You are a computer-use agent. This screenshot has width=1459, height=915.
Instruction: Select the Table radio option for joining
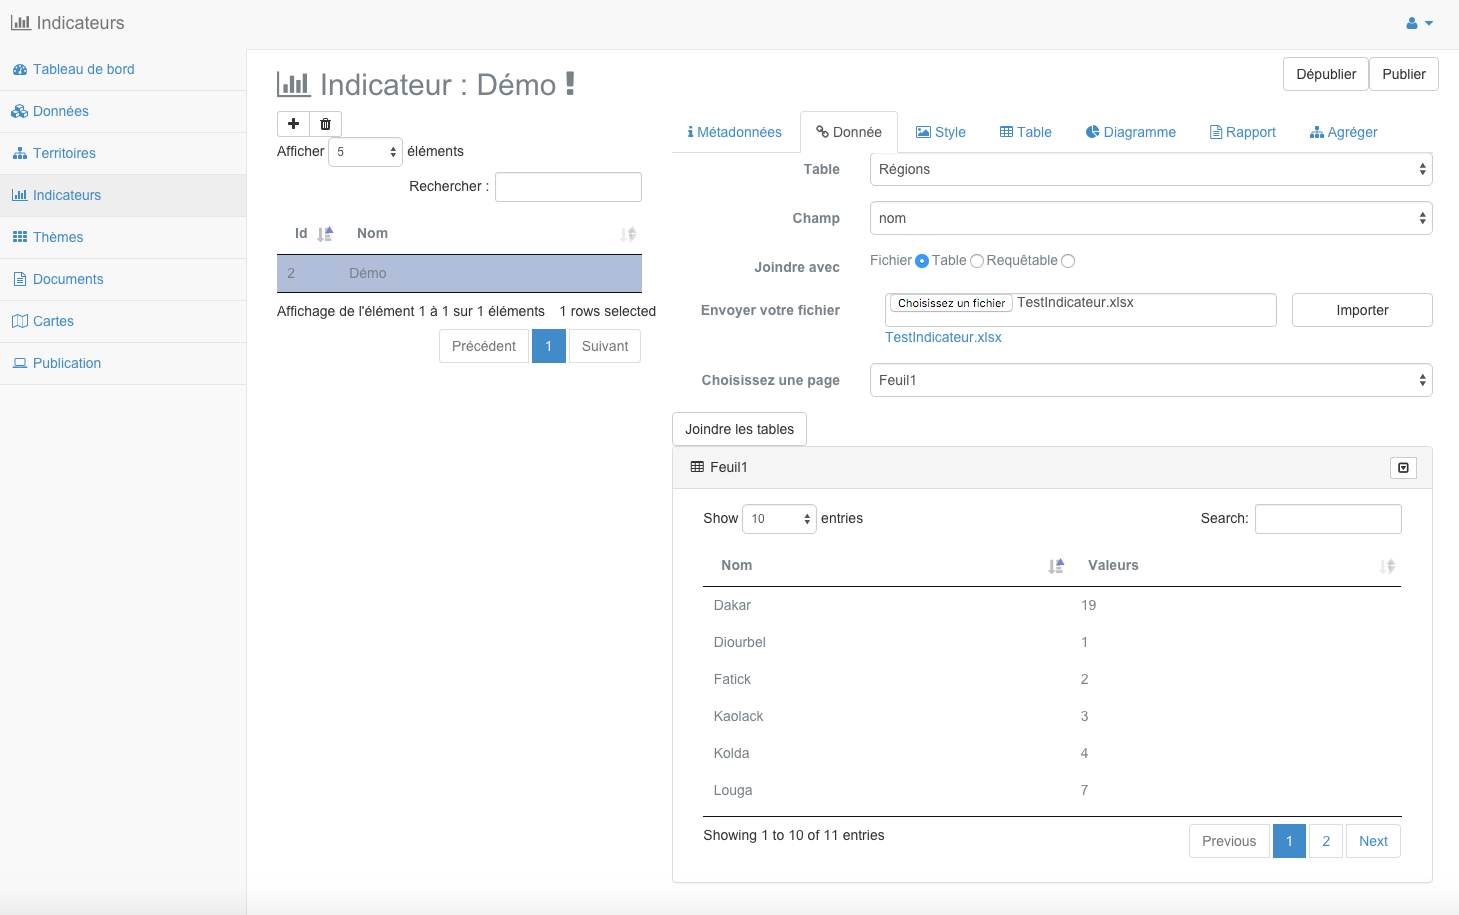point(977,261)
